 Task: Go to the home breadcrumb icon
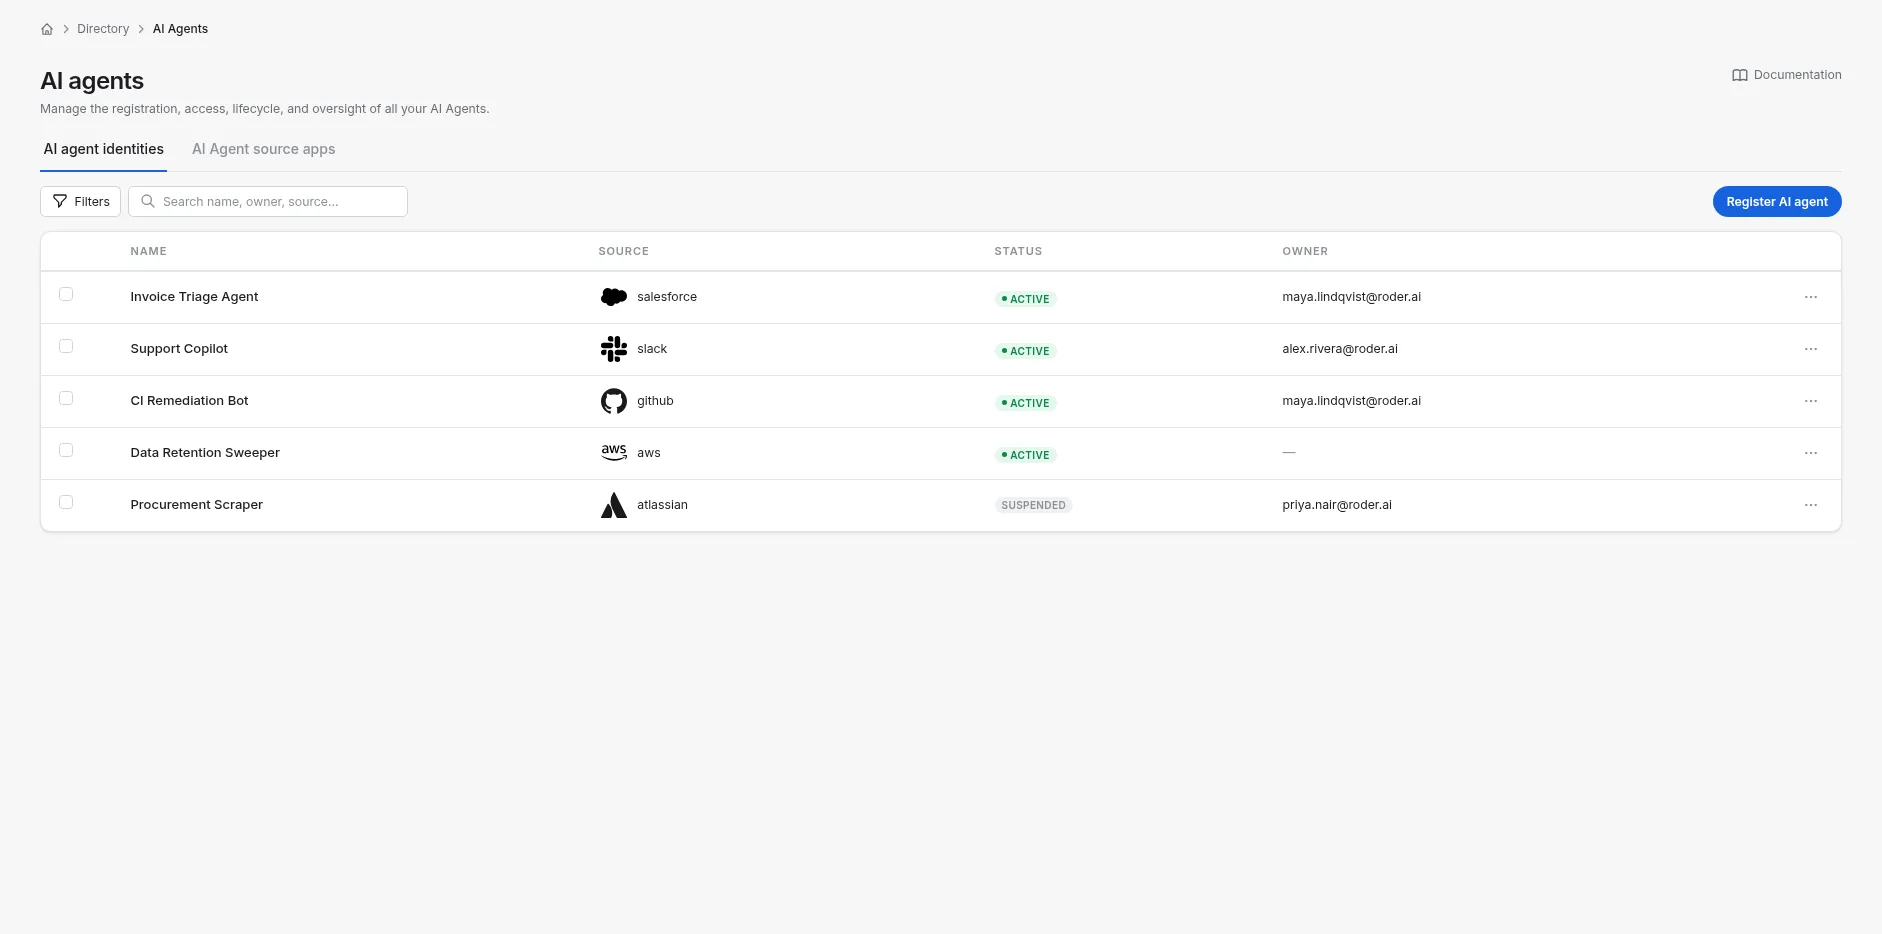[47, 29]
